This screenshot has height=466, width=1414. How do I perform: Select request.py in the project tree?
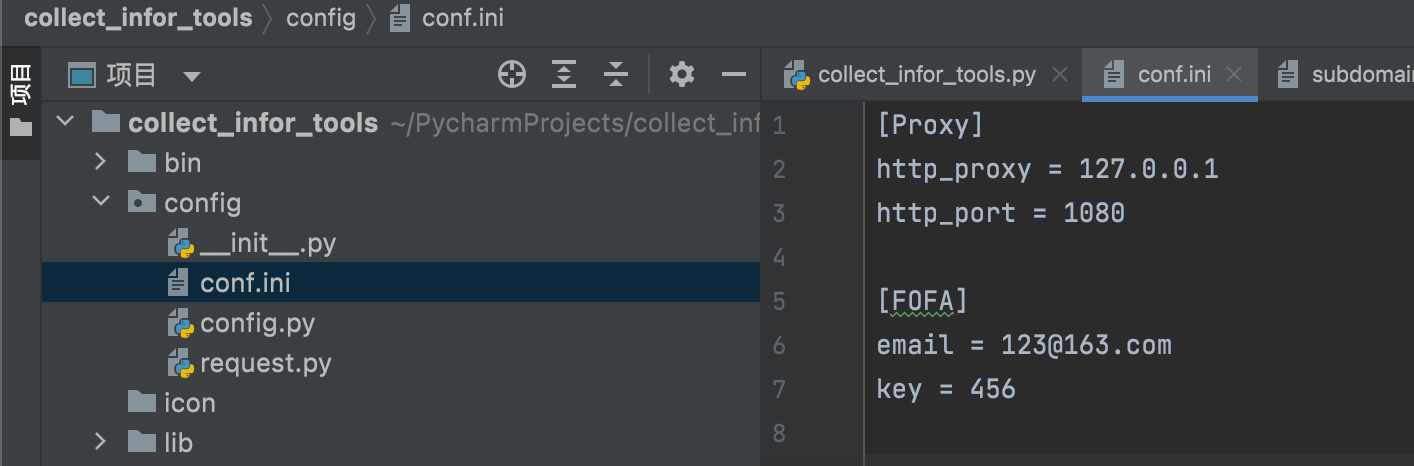[265, 363]
